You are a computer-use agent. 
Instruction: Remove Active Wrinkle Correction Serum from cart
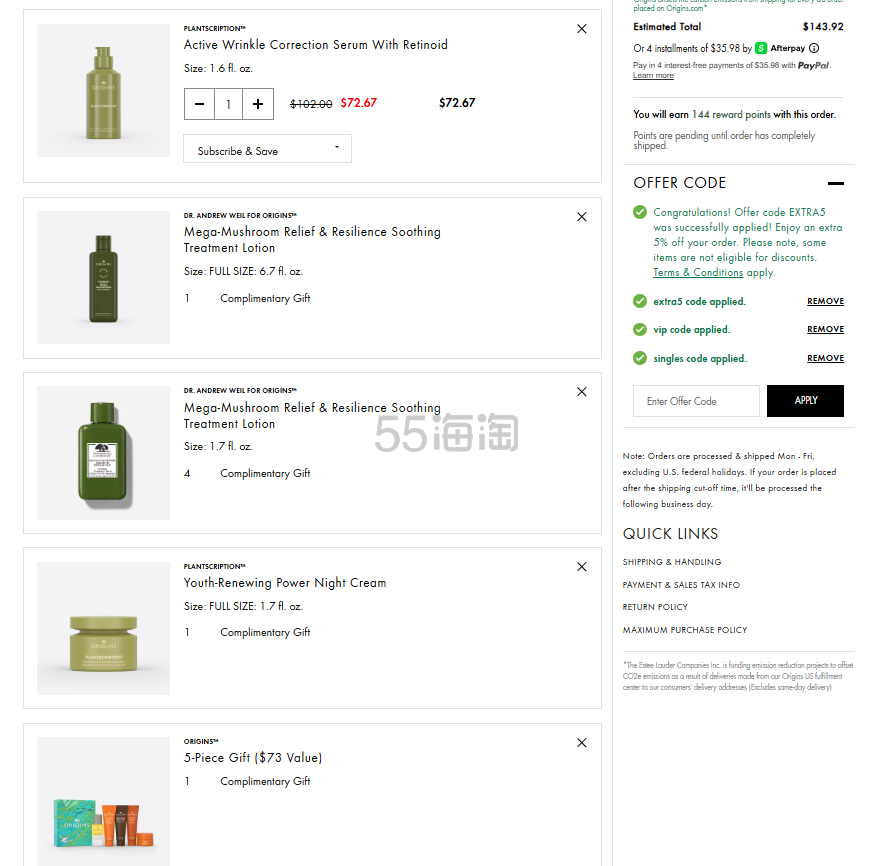(x=582, y=29)
